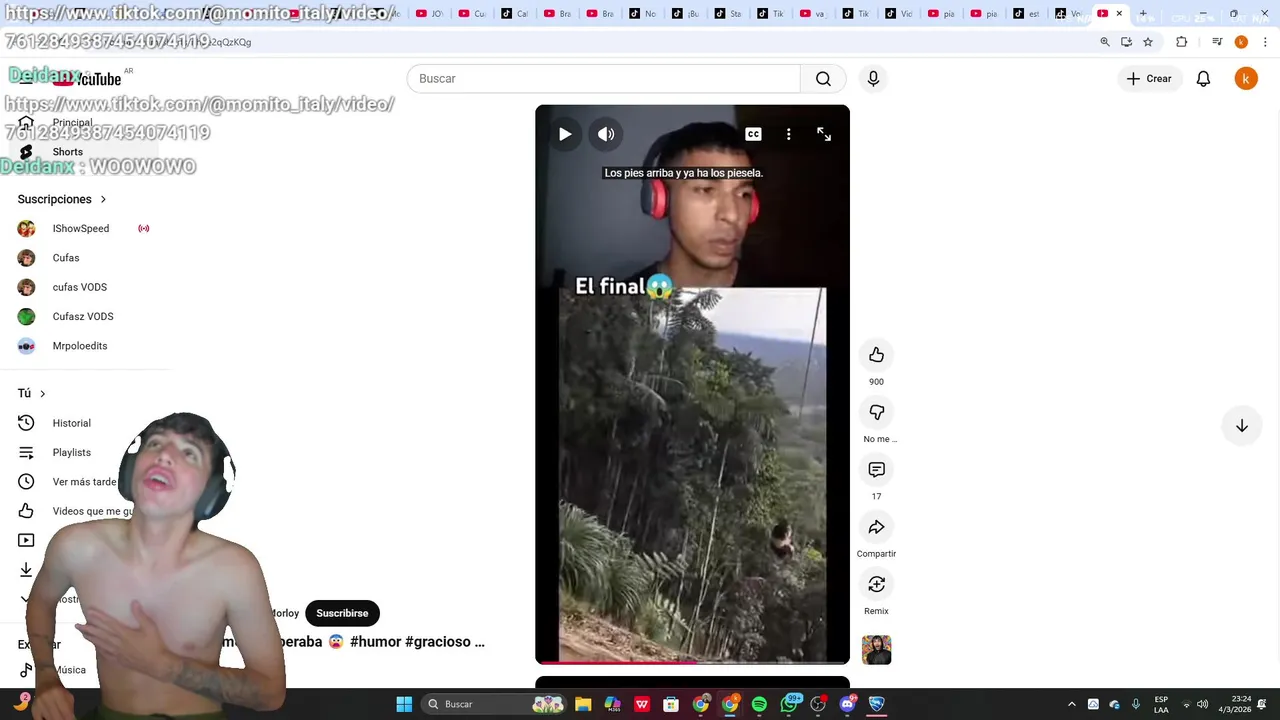Switch to the 'Cal' TikTok tab

tap(515, 14)
